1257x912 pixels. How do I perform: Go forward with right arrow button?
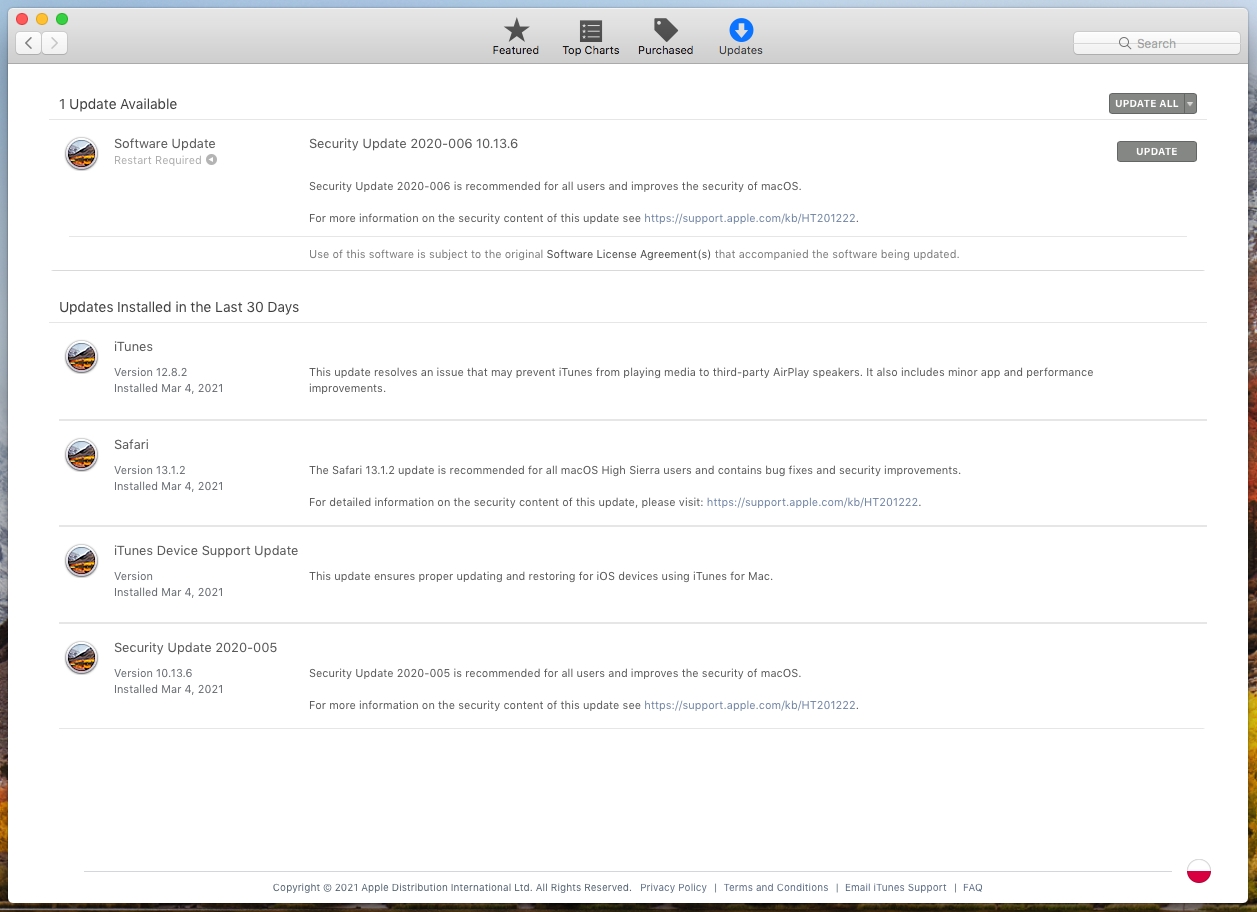pyautogui.click(x=55, y=43)
